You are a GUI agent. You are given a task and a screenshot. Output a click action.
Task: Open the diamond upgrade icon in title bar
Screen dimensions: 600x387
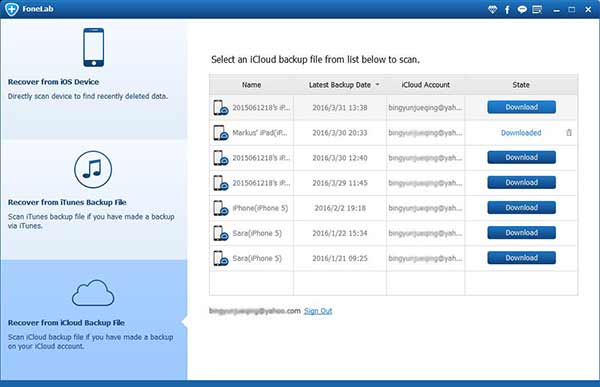click(492, 9)
